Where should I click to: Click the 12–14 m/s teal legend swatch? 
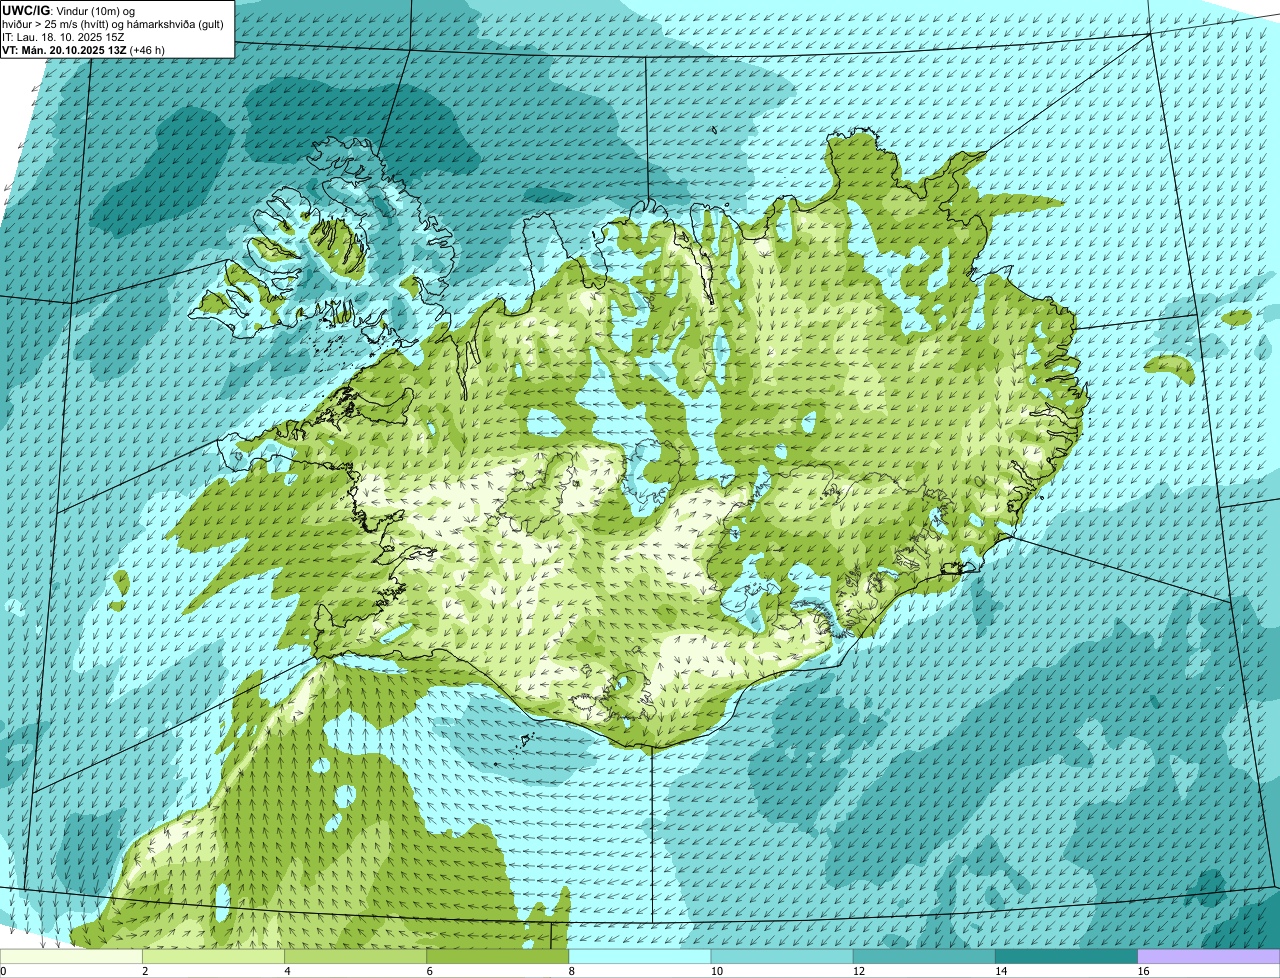[924, 956]
